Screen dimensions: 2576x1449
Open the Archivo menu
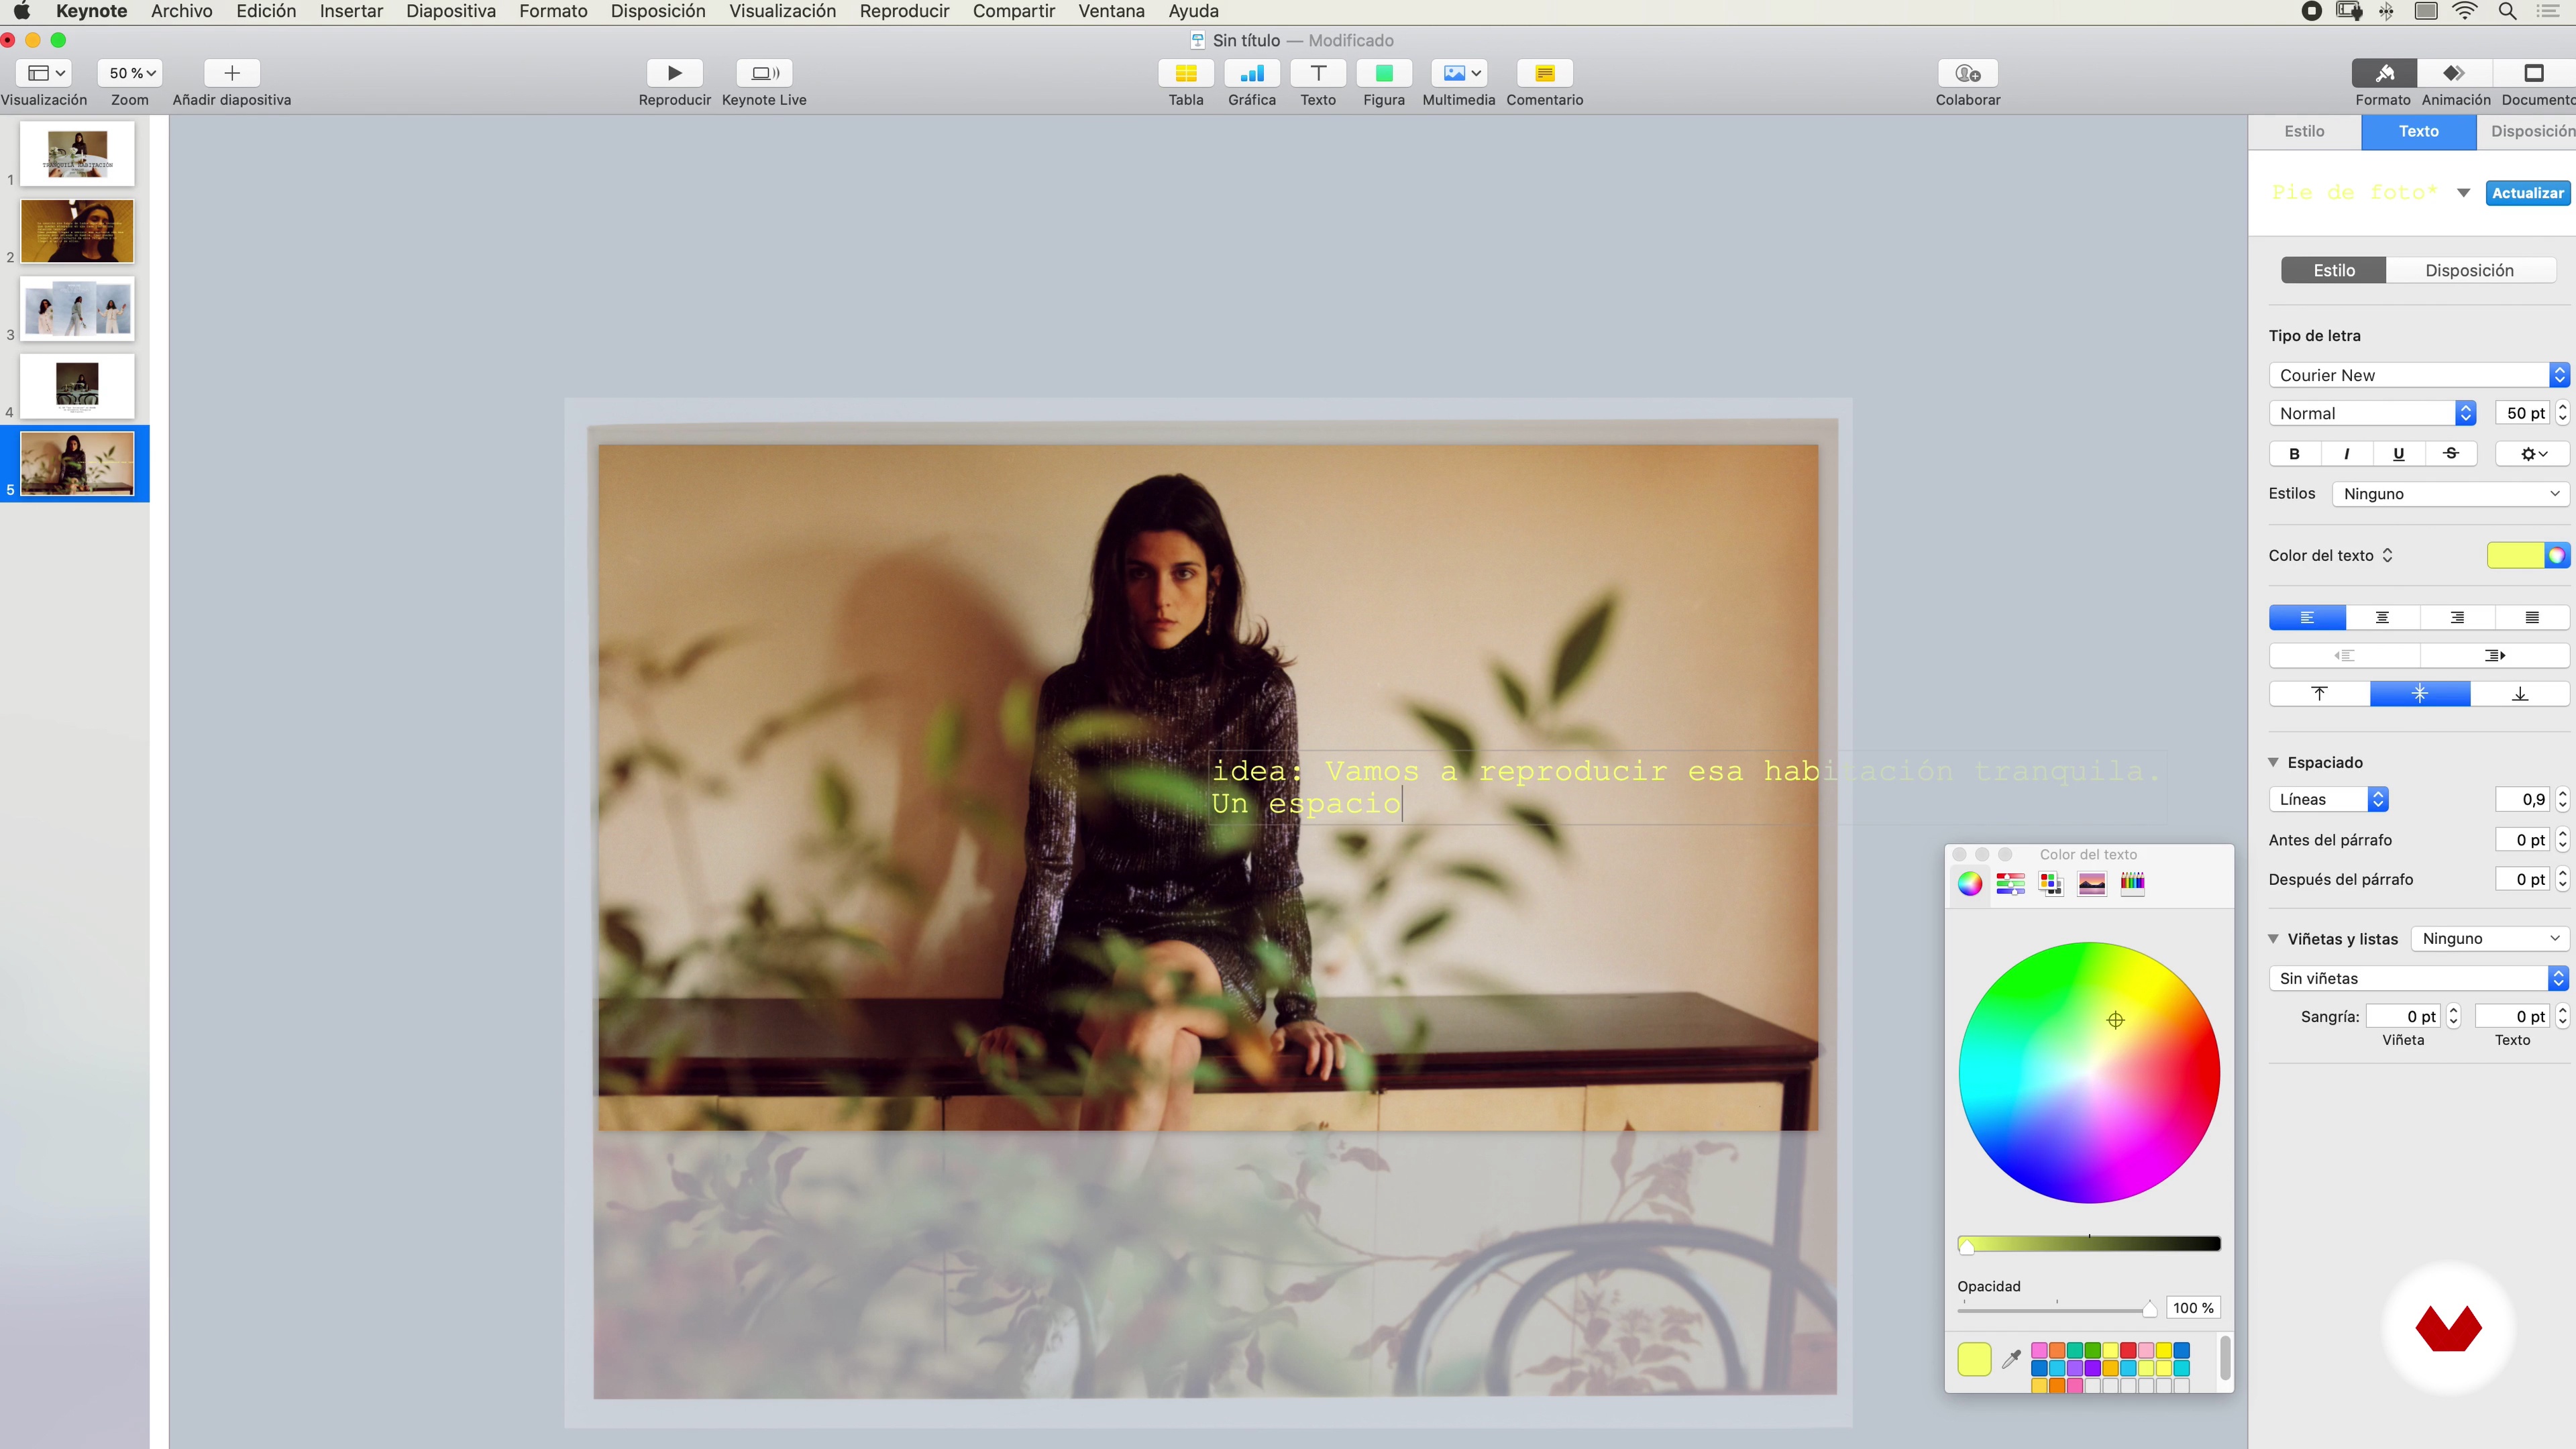coord(181,11)
